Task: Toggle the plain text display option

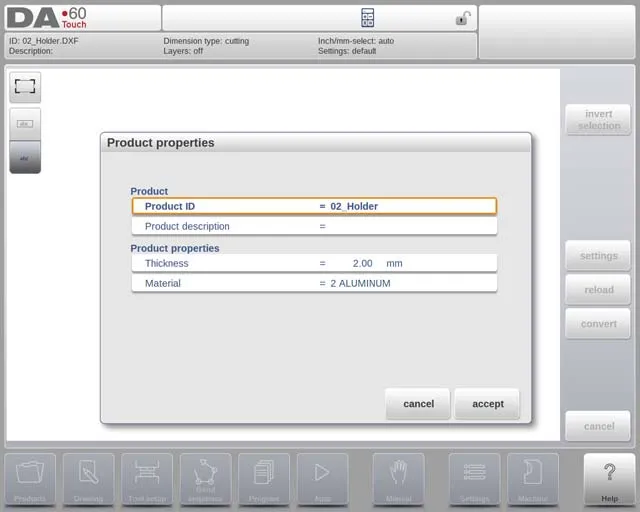Action: click(25, 157)
